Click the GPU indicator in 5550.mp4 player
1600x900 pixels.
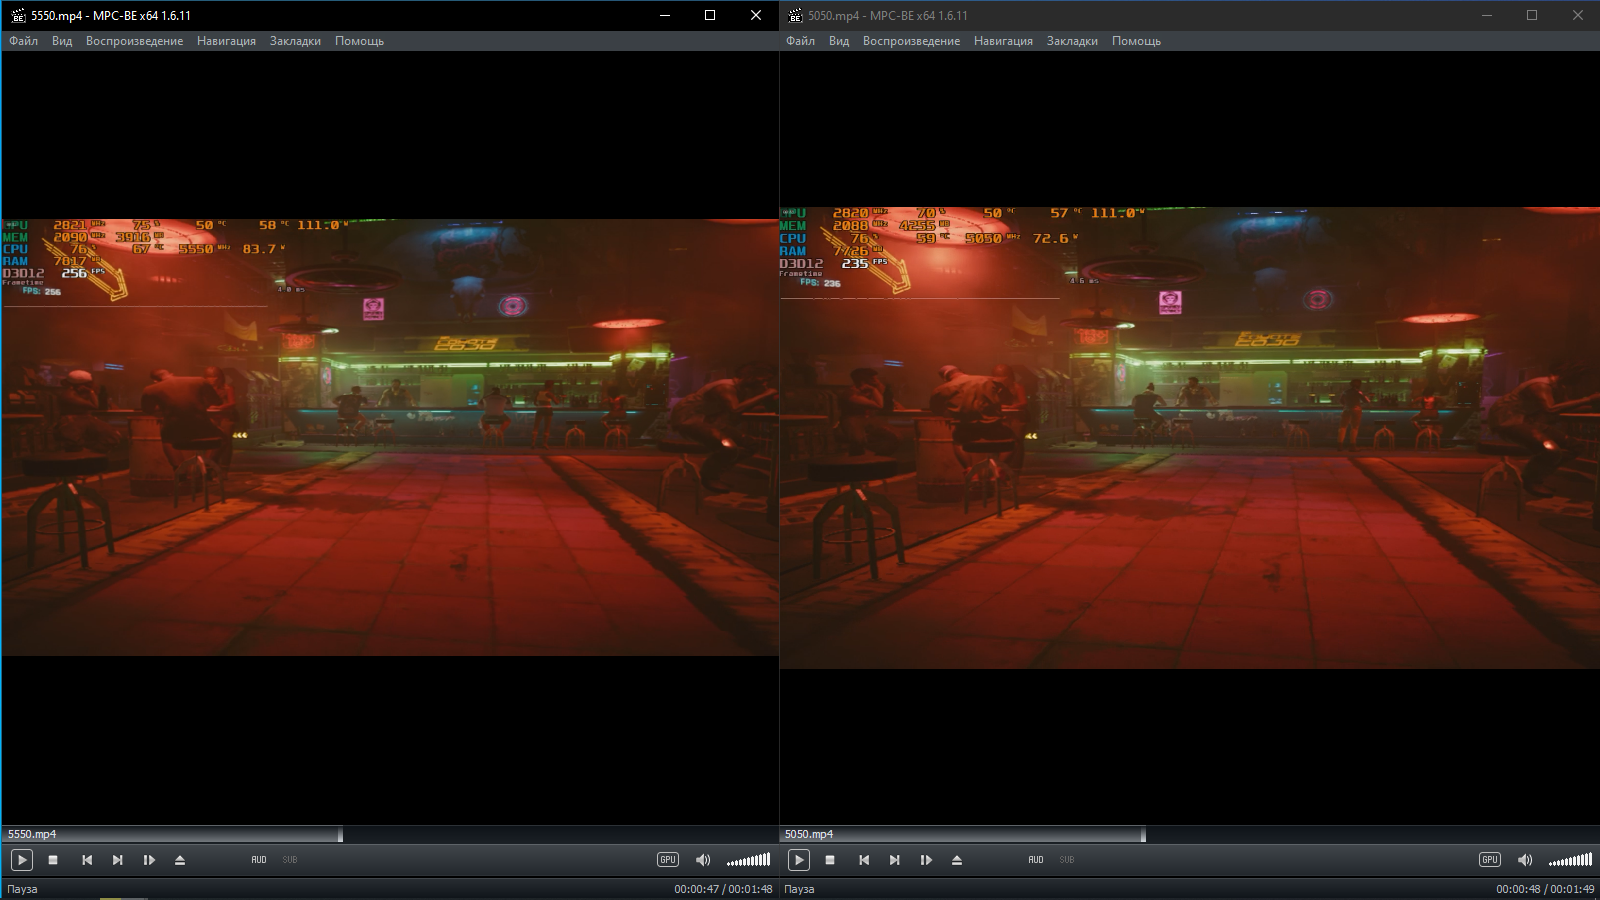[668, 860]
